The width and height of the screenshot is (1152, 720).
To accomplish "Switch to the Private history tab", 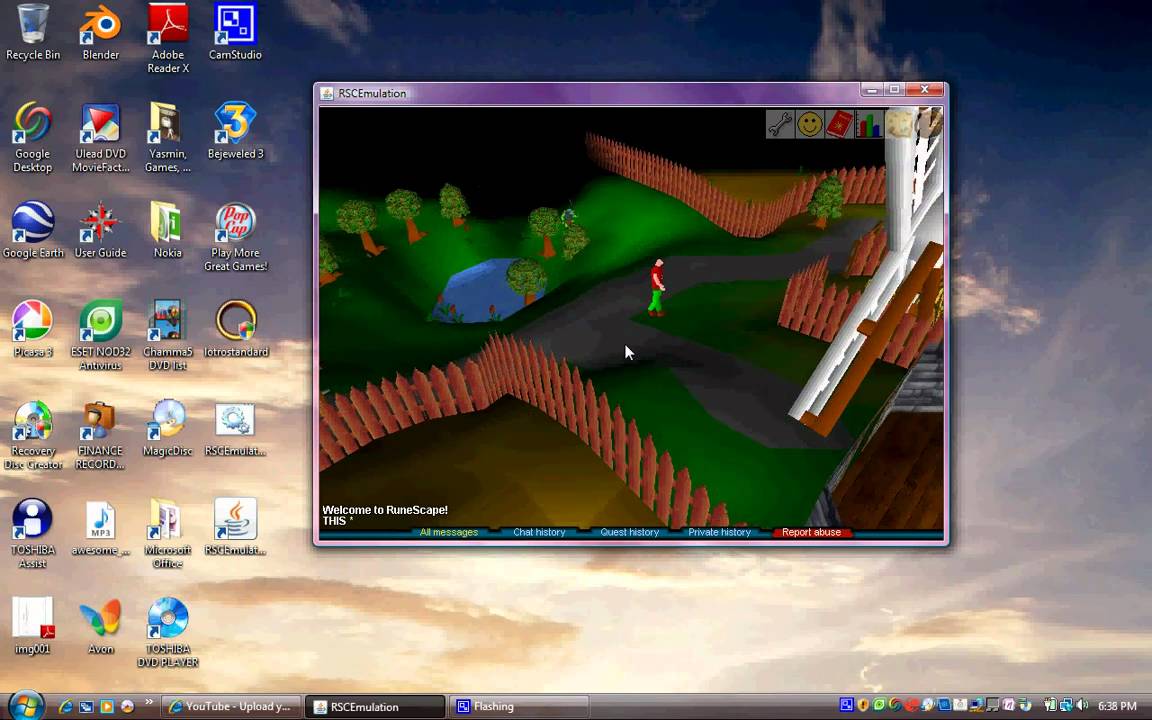I will click(719, 532).
